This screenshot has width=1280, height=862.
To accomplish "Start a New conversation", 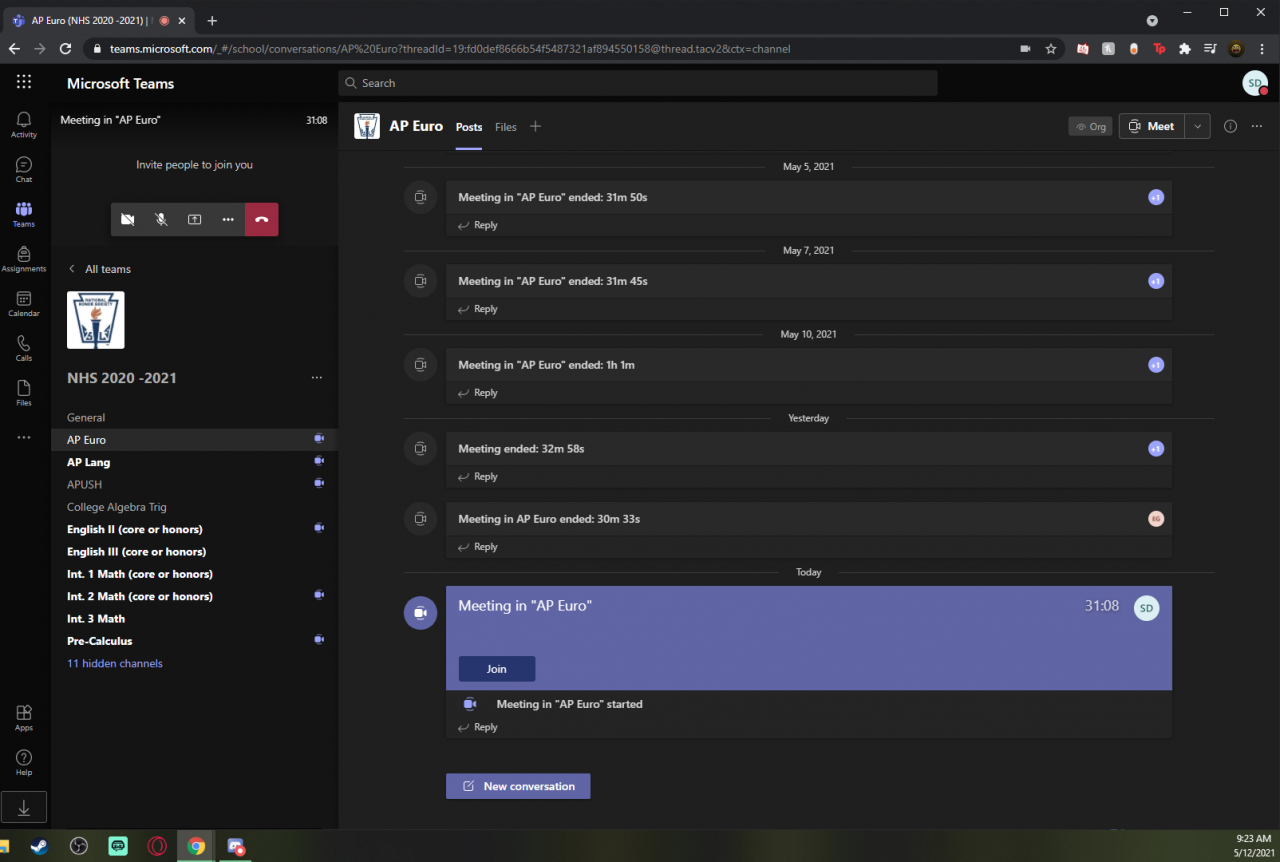I will coord(518,786).
